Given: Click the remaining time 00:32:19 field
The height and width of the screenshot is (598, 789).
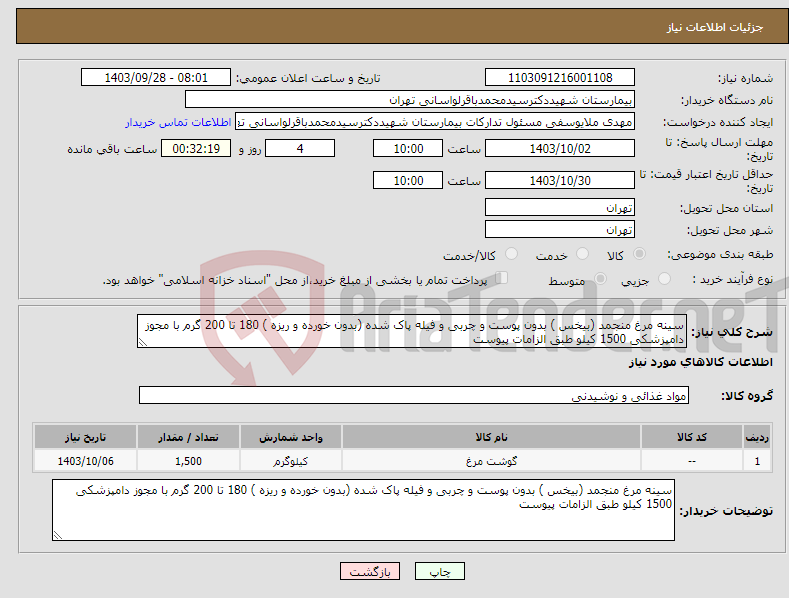Looking at the screenshot, I should [x=196, y=148].
